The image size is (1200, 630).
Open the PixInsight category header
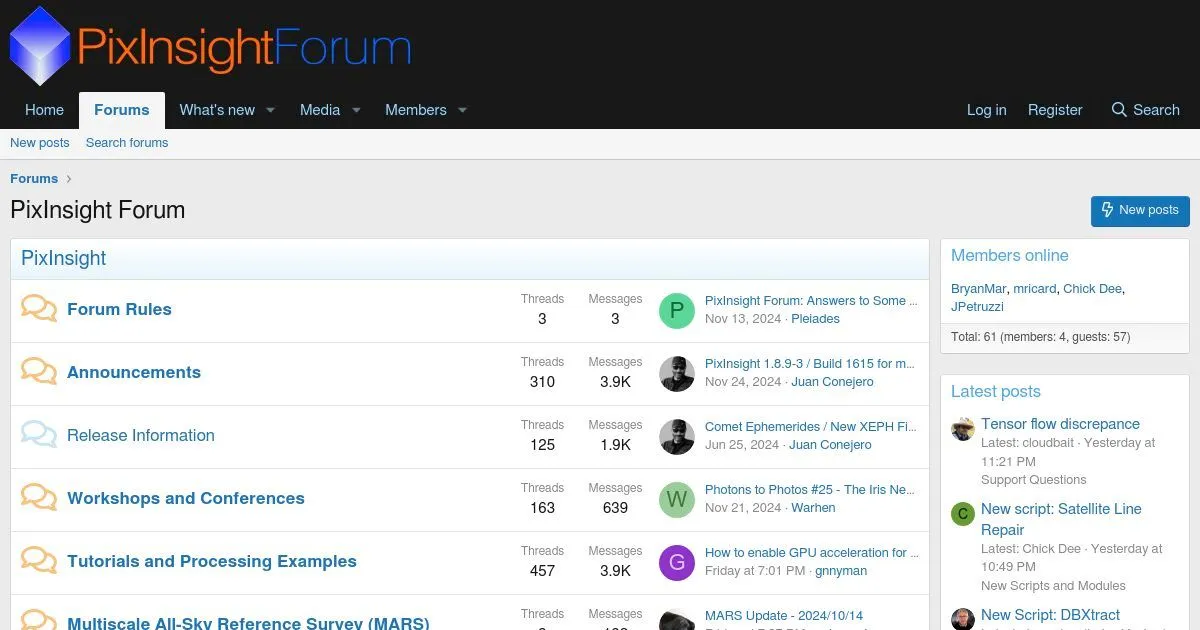pos(63,258)
